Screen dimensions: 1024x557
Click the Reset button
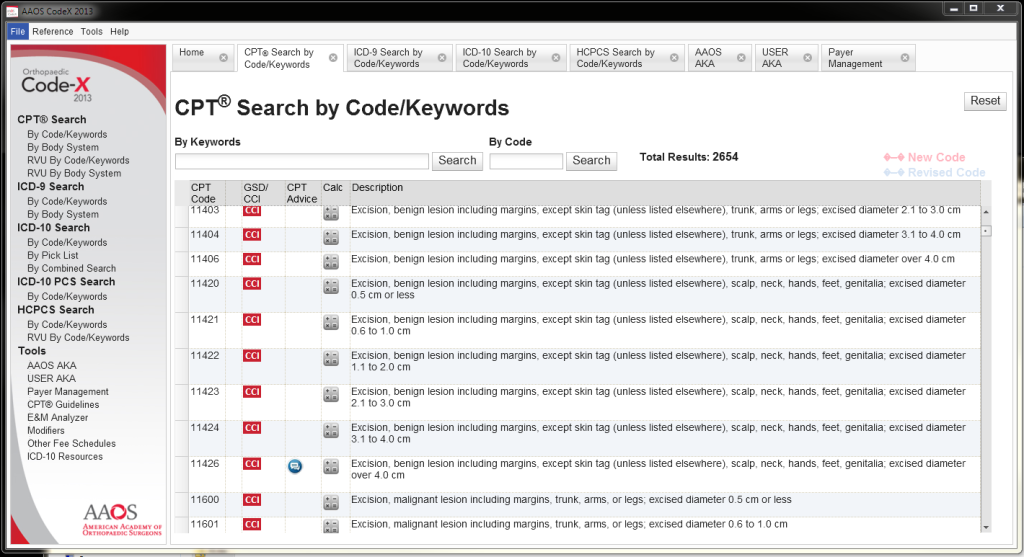point(985,101)
